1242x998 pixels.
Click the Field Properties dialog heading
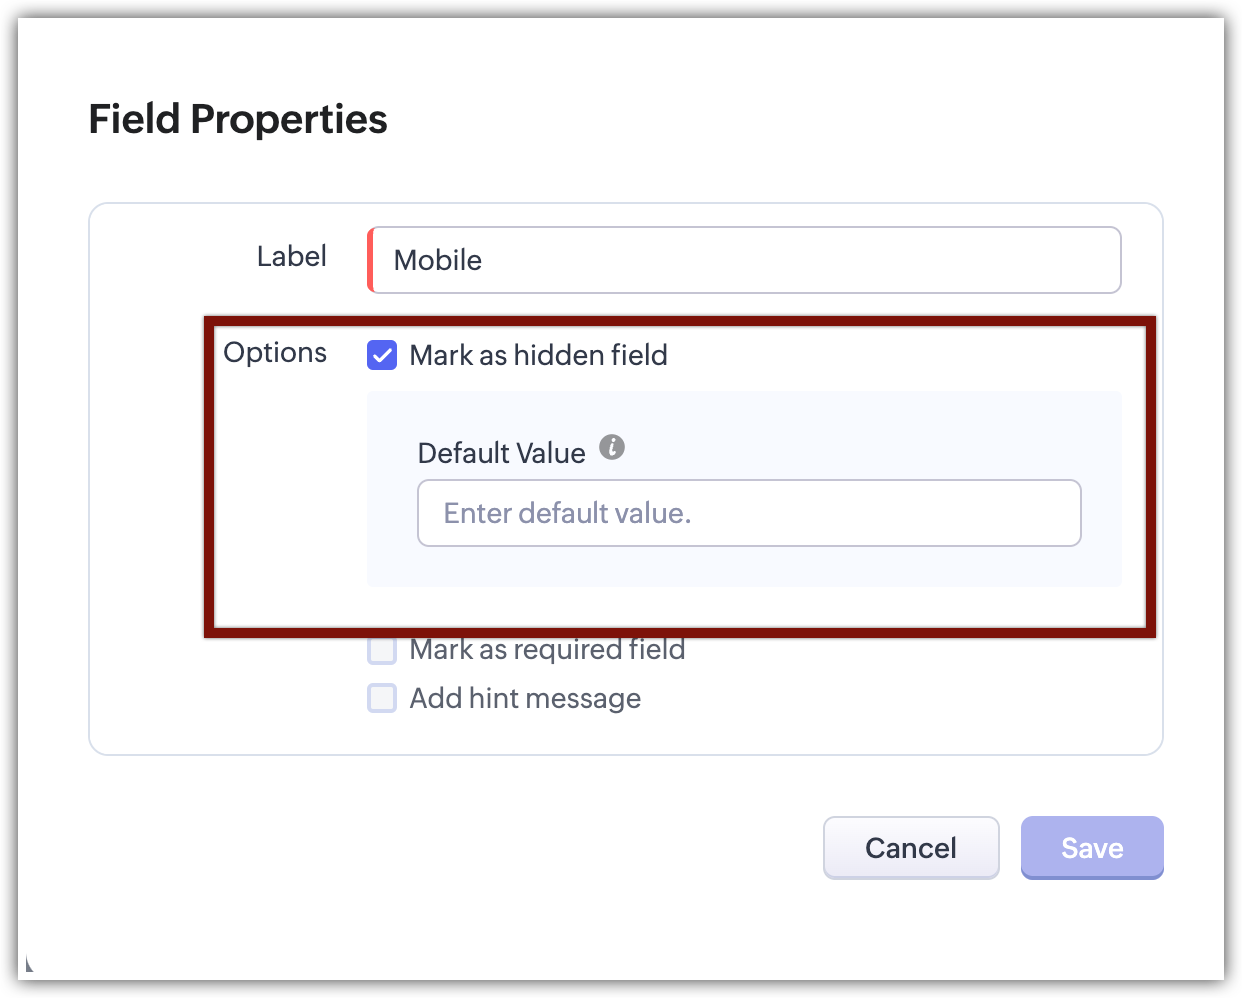pyautogui.click(x=238, y=119)
